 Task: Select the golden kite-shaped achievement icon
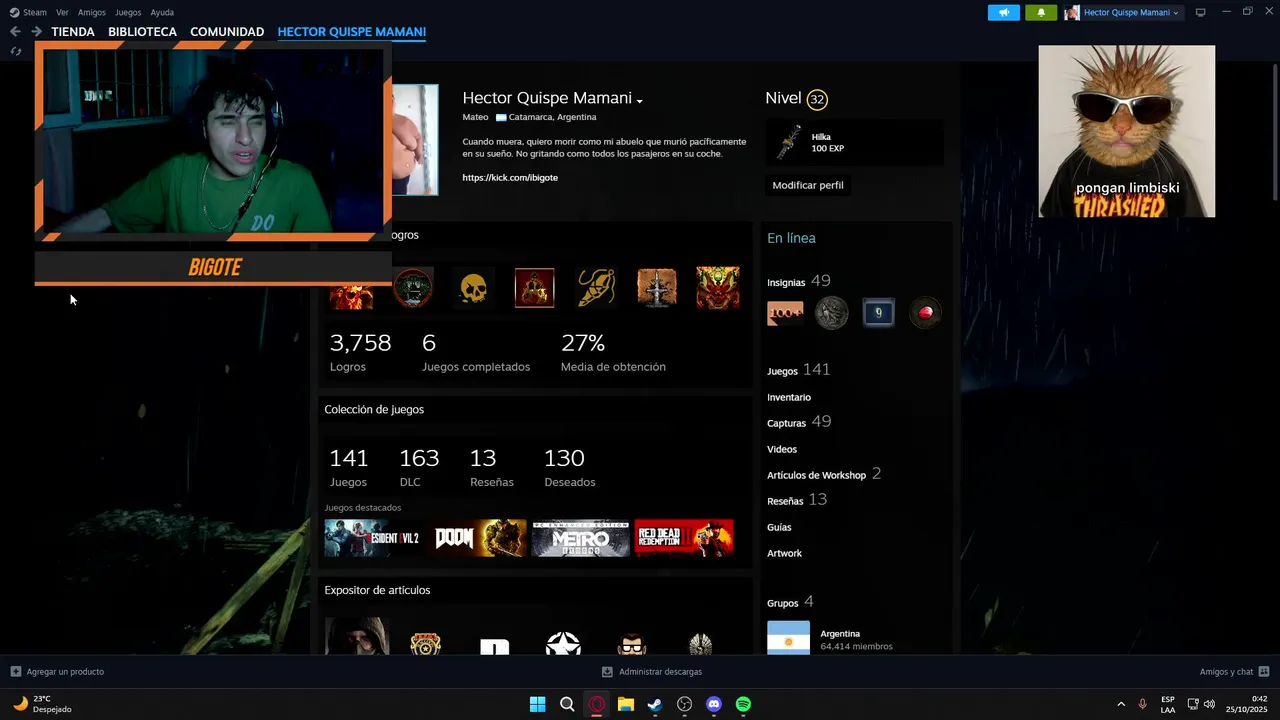coord(596,288)
